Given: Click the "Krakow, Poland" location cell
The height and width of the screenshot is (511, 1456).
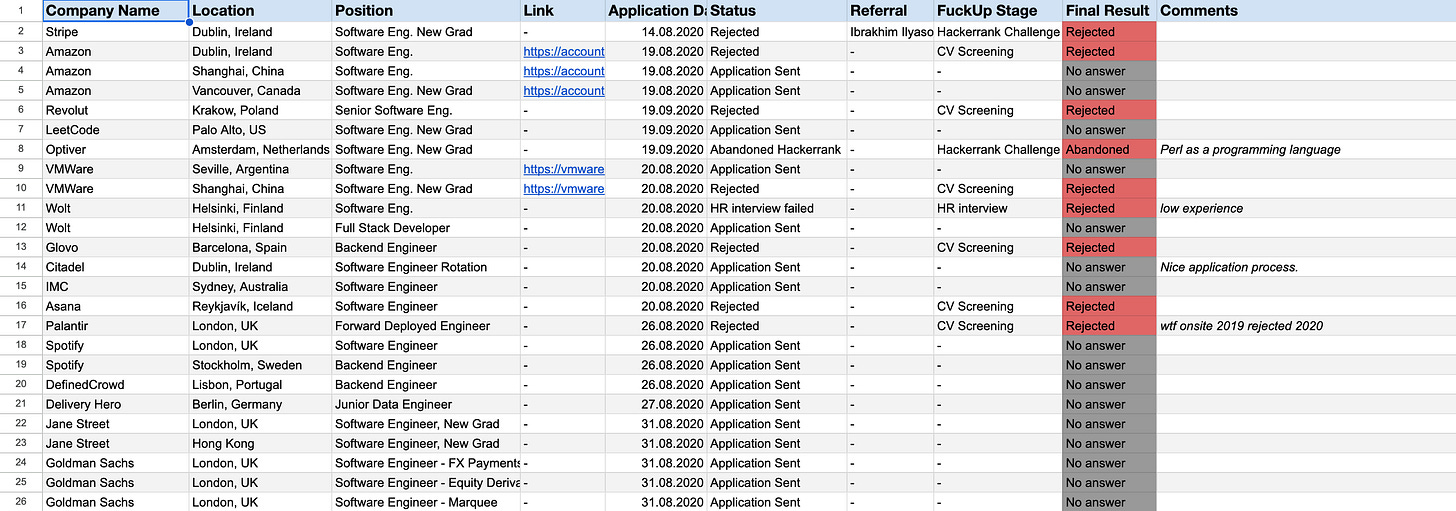Looking at the screenshot, I should point(260,110).
